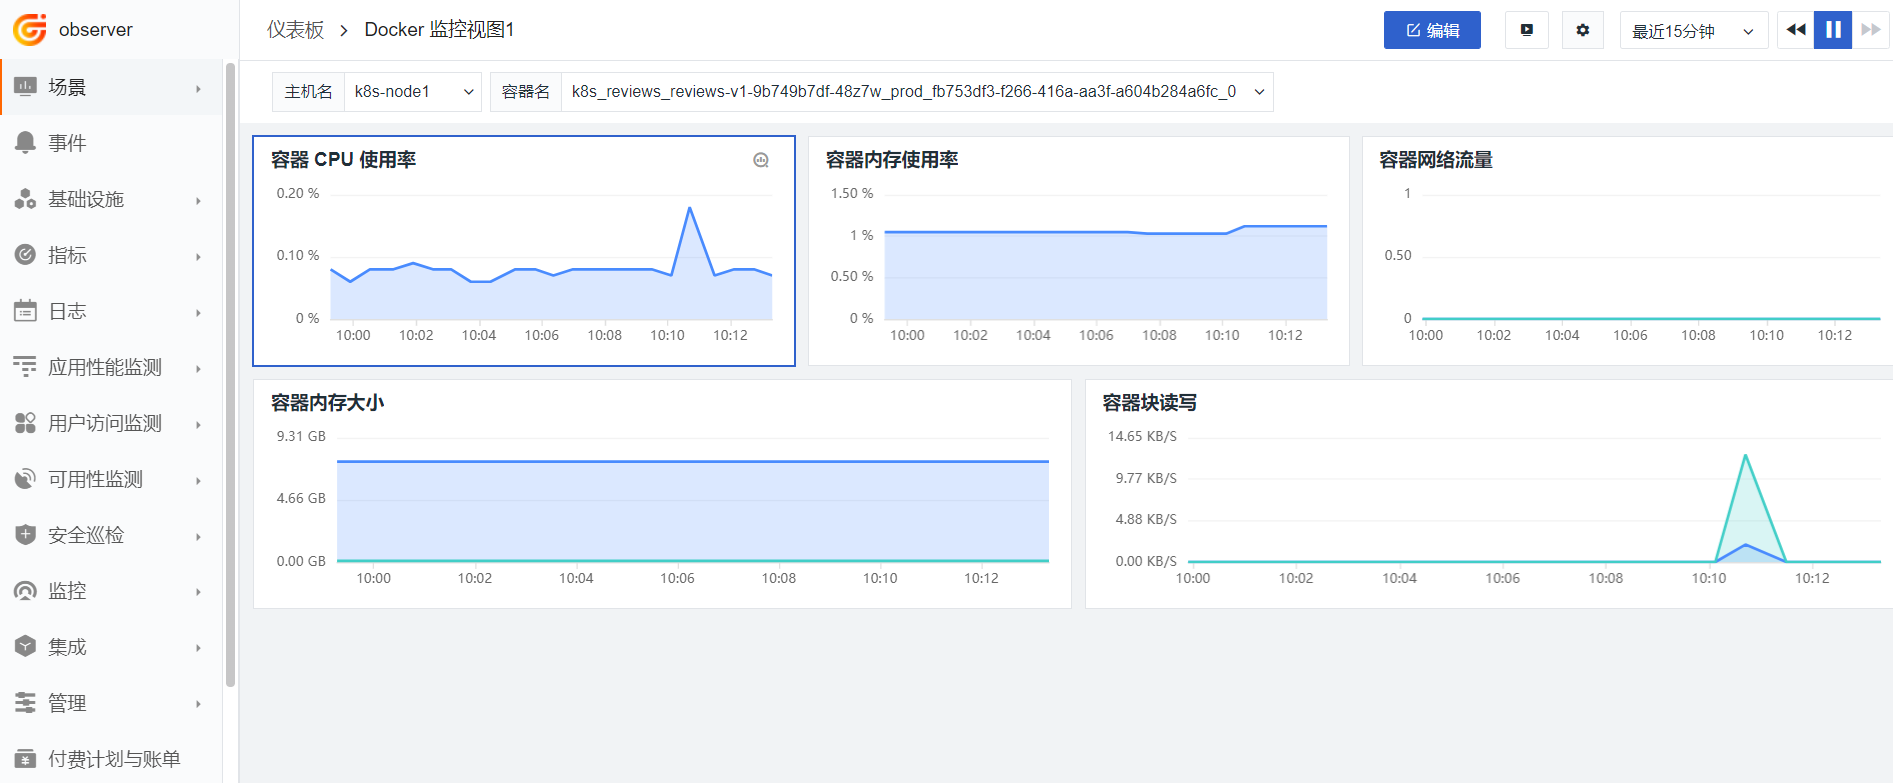
Task: Expand the 可用性监测 submenu arrow
Action: pyautogui.click(x=198, y=481)
